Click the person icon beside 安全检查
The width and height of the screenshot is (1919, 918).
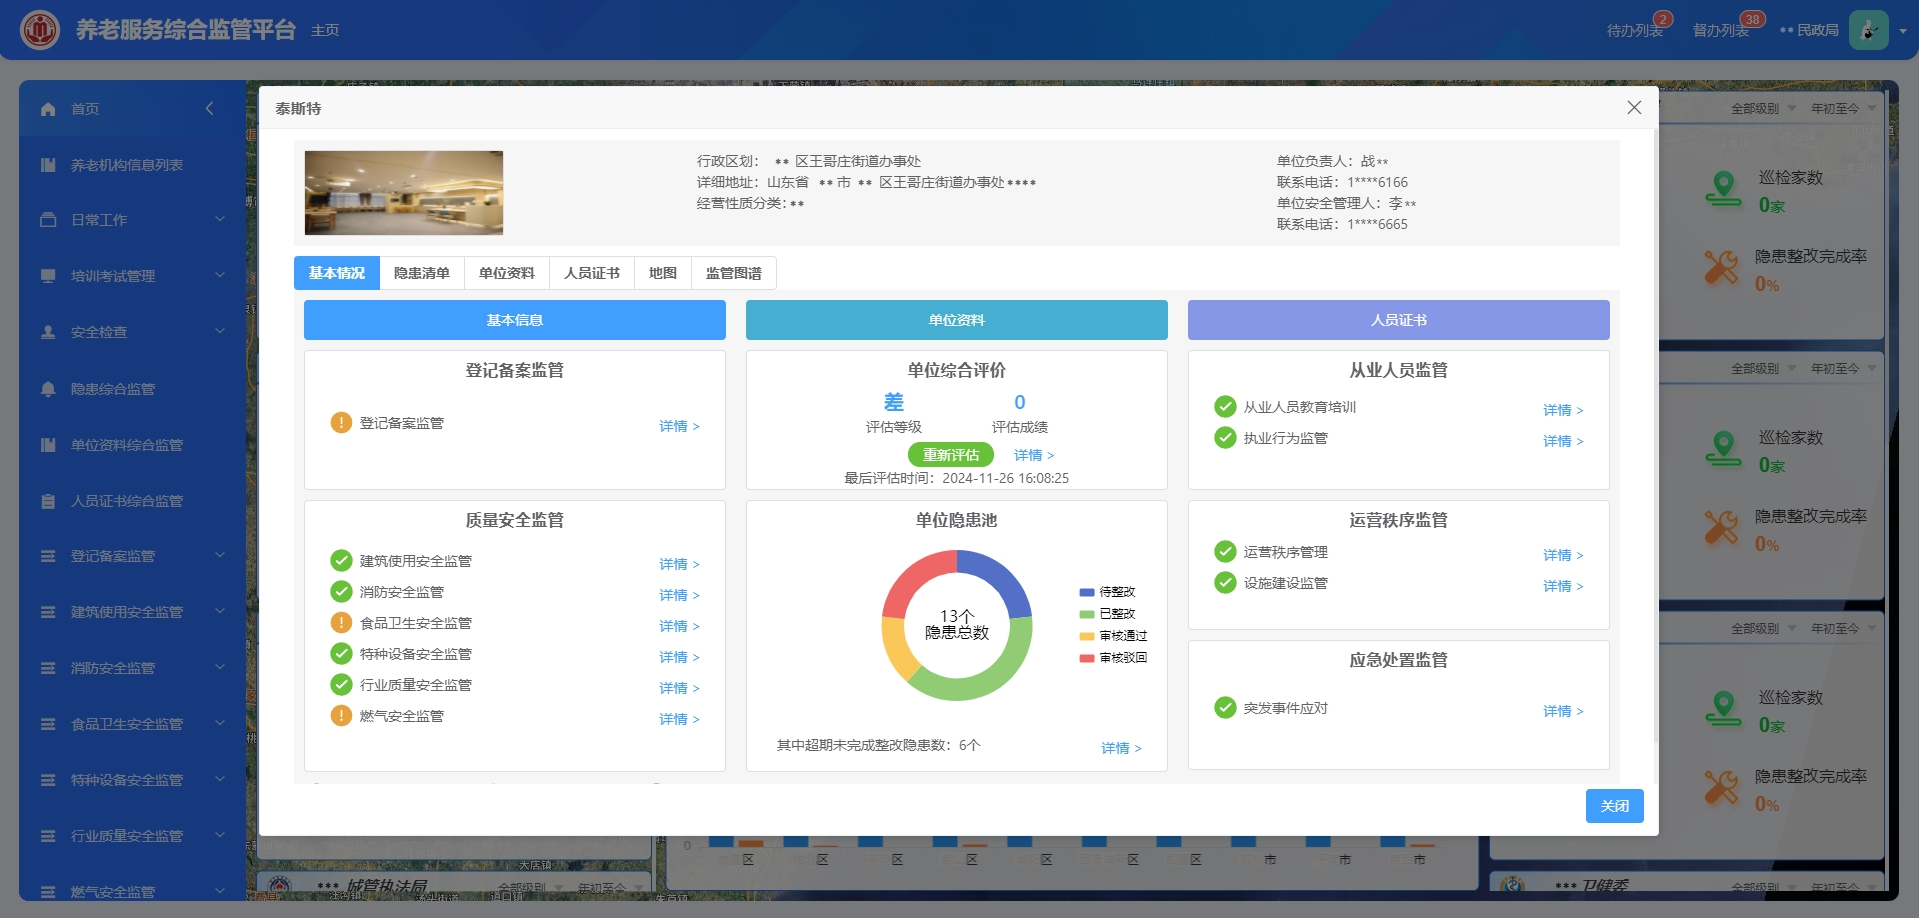pyautogui.click(x=48, y=332)
